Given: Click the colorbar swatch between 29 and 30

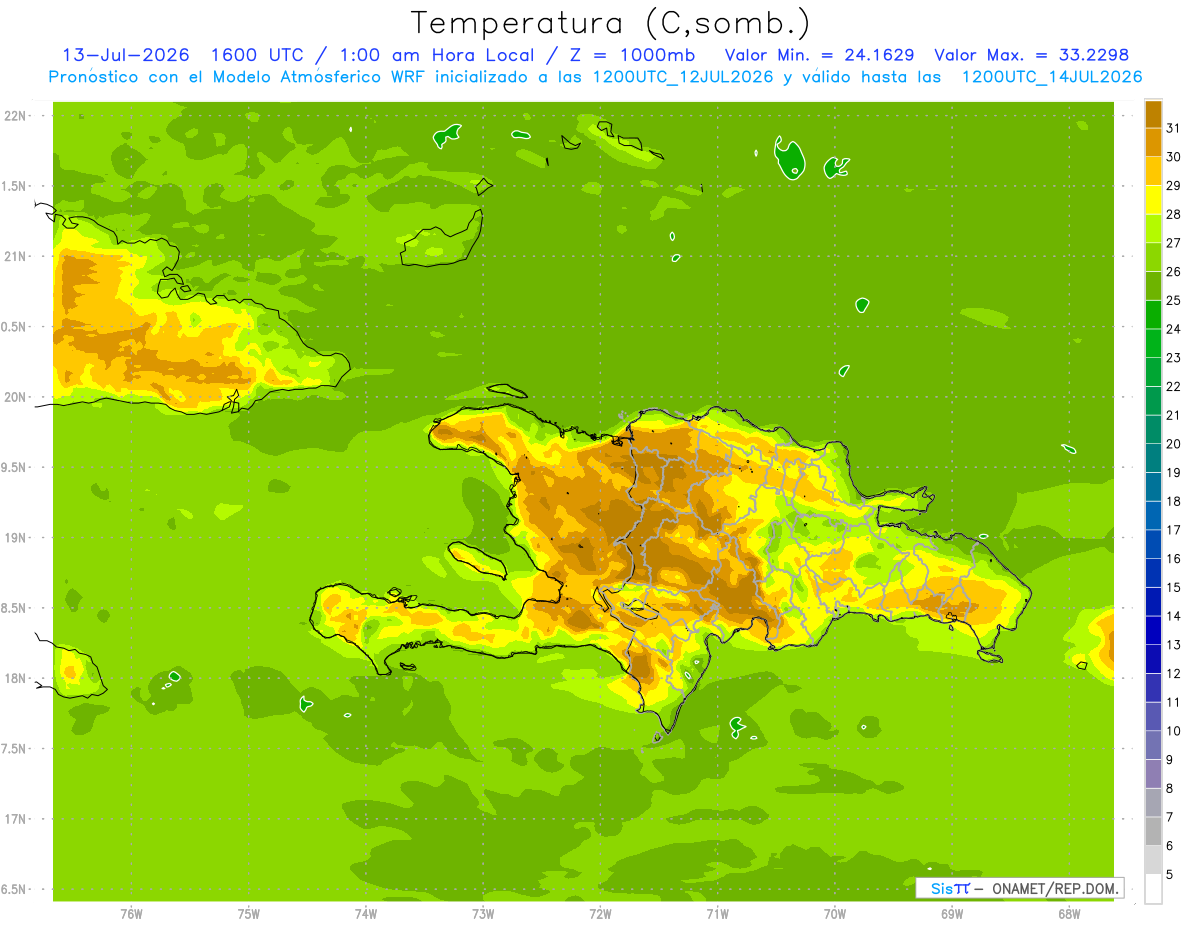Looking at the screenshot, I should click(x=1153, y=170).
